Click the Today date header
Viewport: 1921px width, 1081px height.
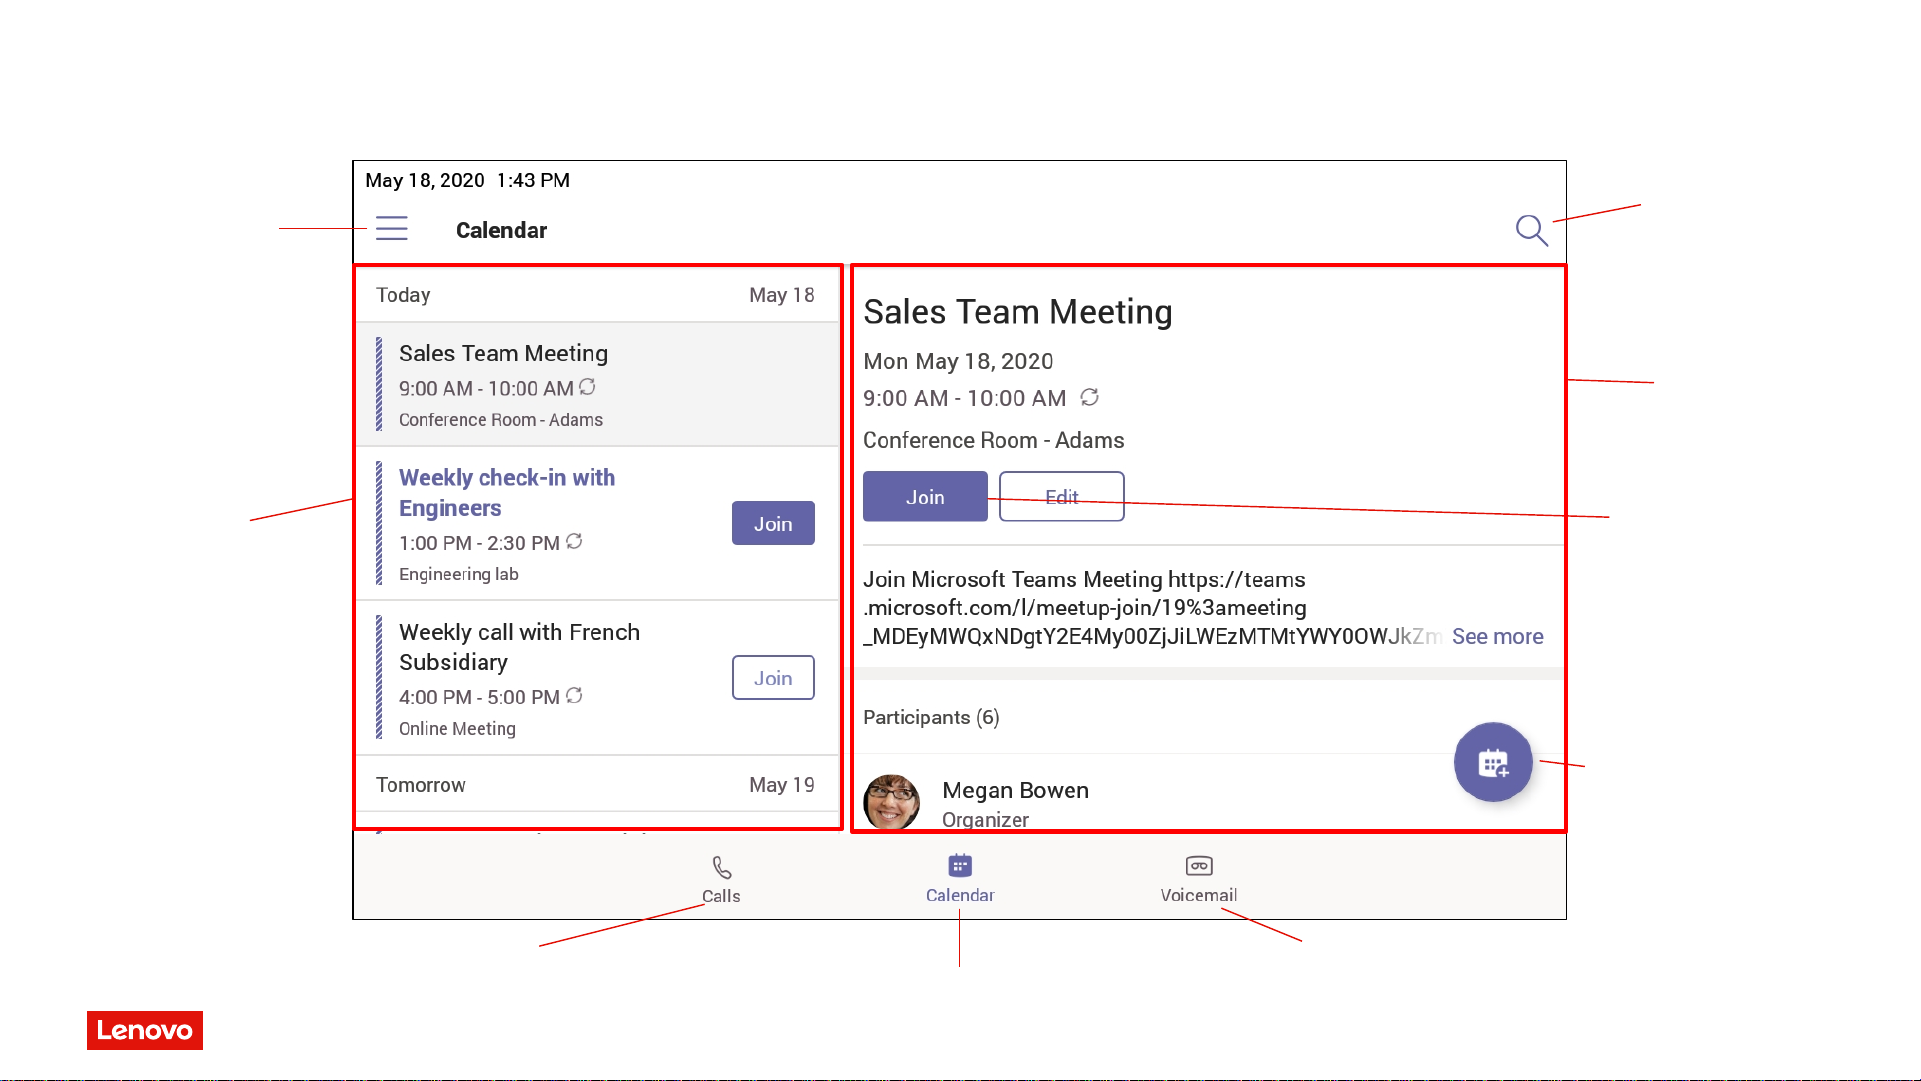[x=598, y=295]
